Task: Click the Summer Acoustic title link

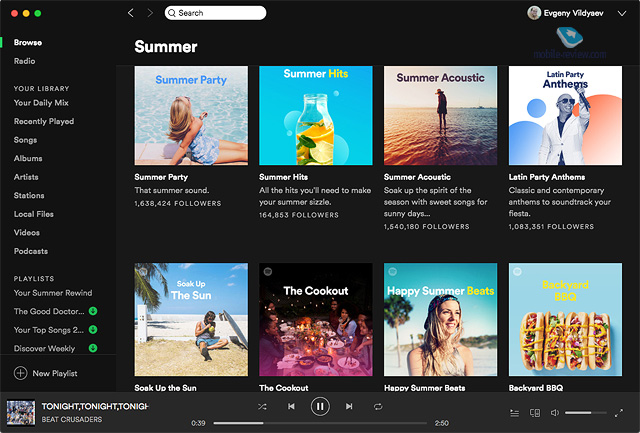Action: tap(417, 177)
